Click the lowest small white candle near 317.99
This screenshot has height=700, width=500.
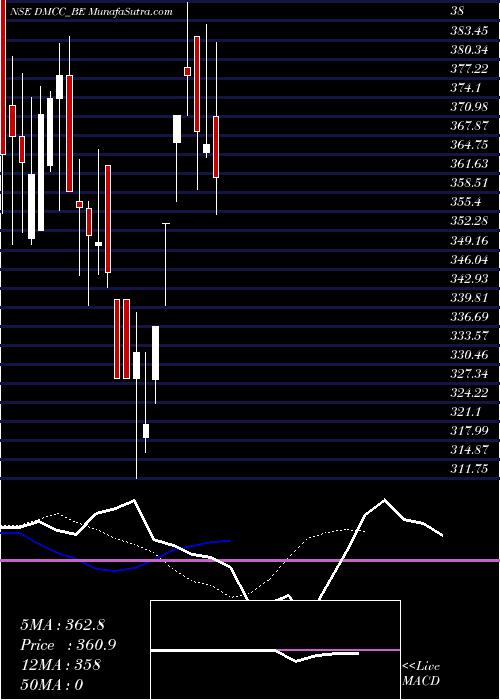[x=146, y=431]
